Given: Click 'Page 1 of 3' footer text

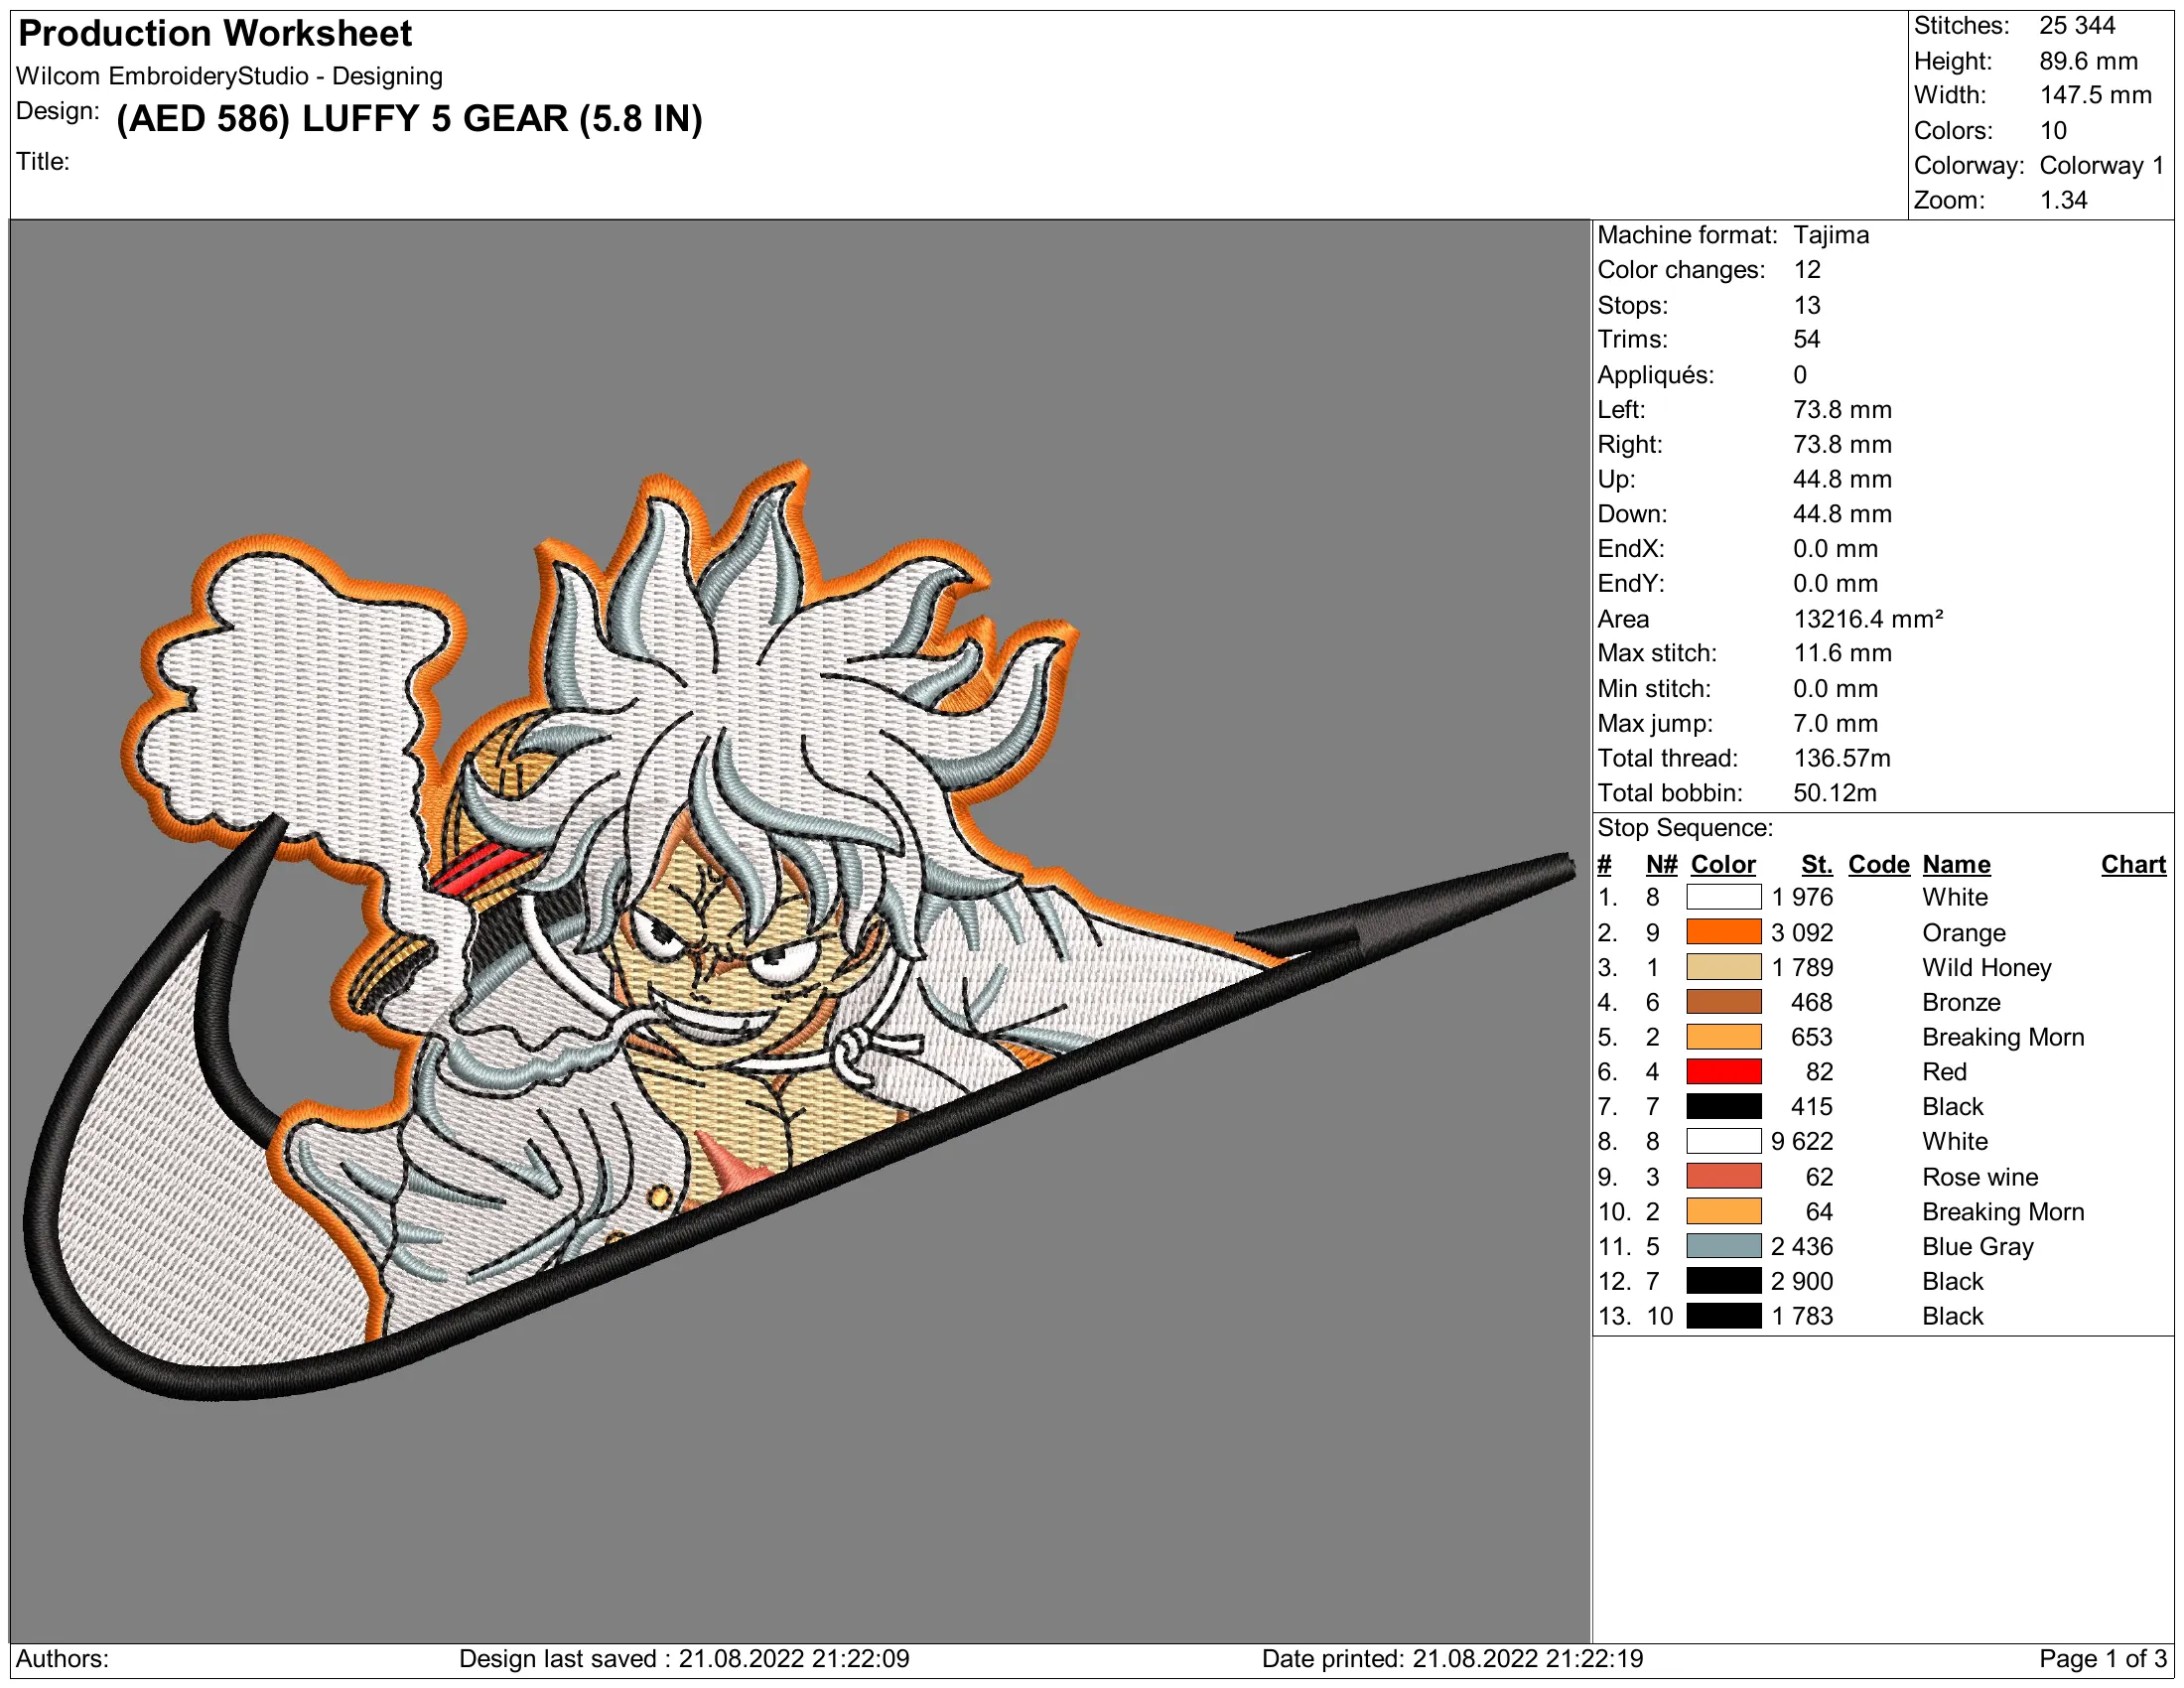Looking at the screenshot, I should [x=2102, y=1659].
